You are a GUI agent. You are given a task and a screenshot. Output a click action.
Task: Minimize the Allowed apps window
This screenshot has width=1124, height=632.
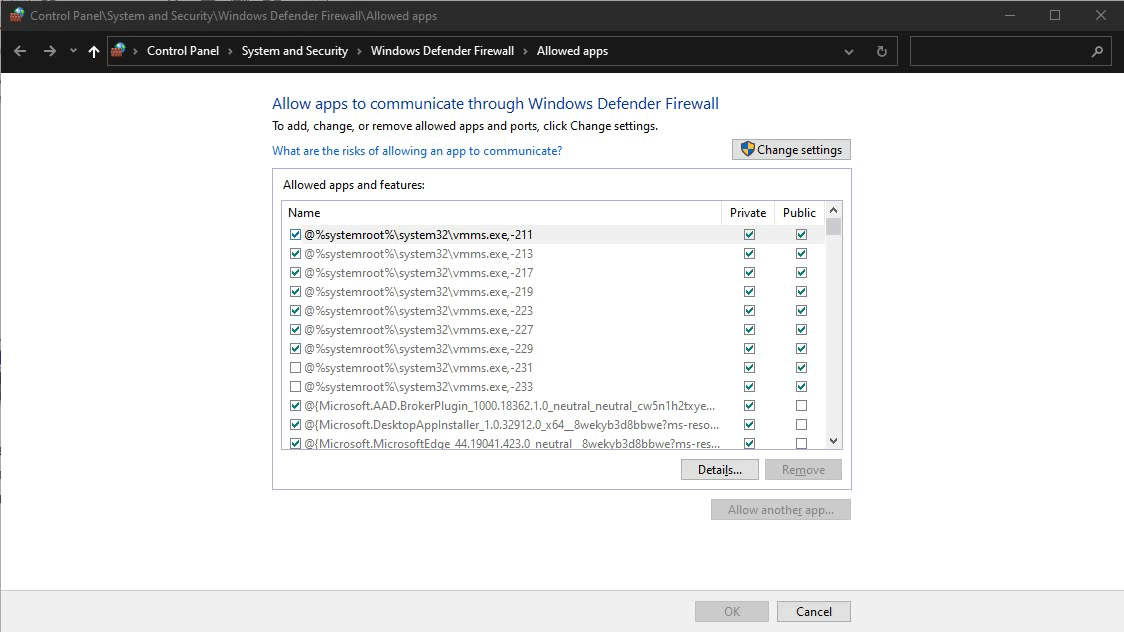1010,15
